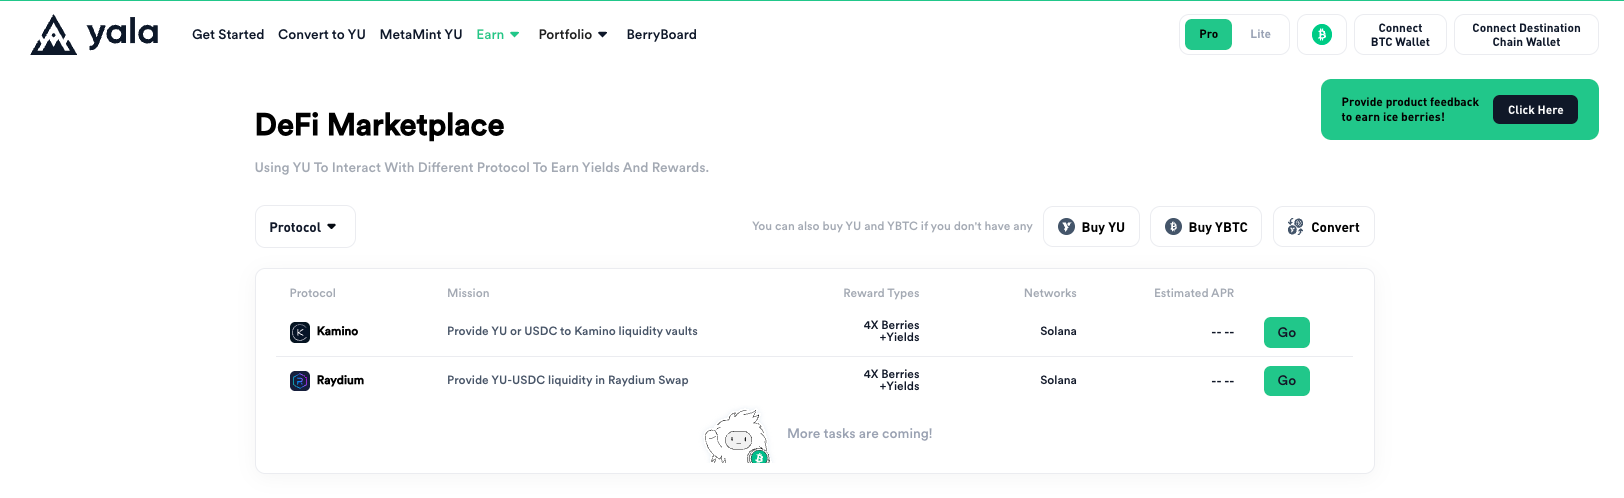Click the Kamino protocol icon
The image size is (1624, 498).
300,332
